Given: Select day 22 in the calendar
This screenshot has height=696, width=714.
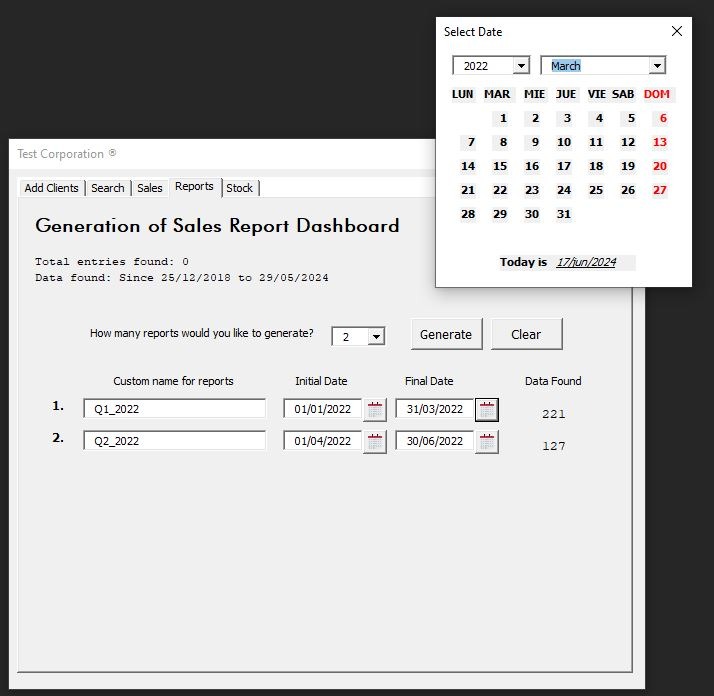Looking at the screenshot, I should pos(500,190).
